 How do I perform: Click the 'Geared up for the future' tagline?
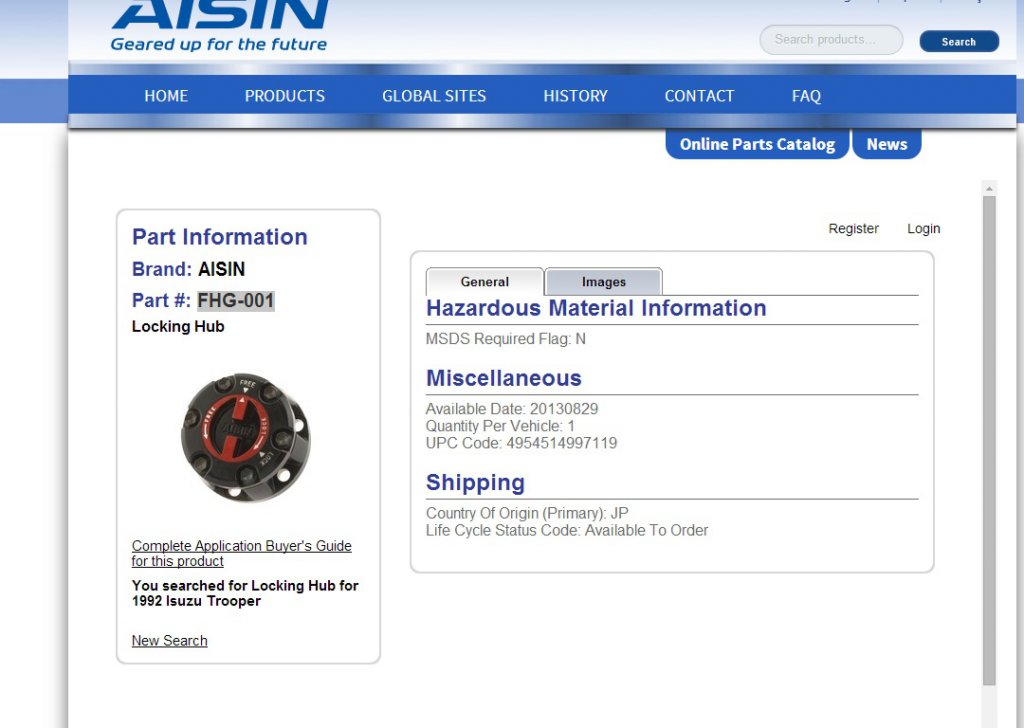coord(218,44)
